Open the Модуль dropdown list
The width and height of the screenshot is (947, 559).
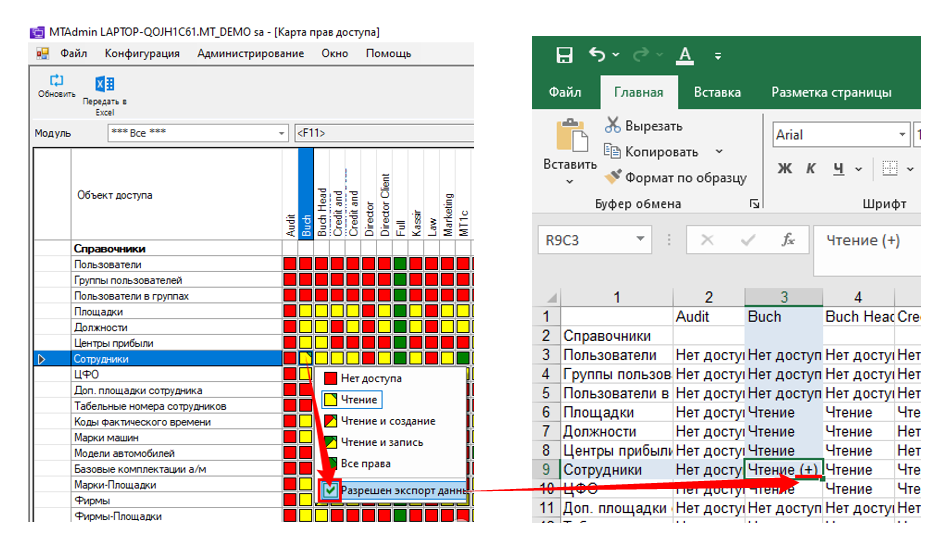[x=281, y=133]
